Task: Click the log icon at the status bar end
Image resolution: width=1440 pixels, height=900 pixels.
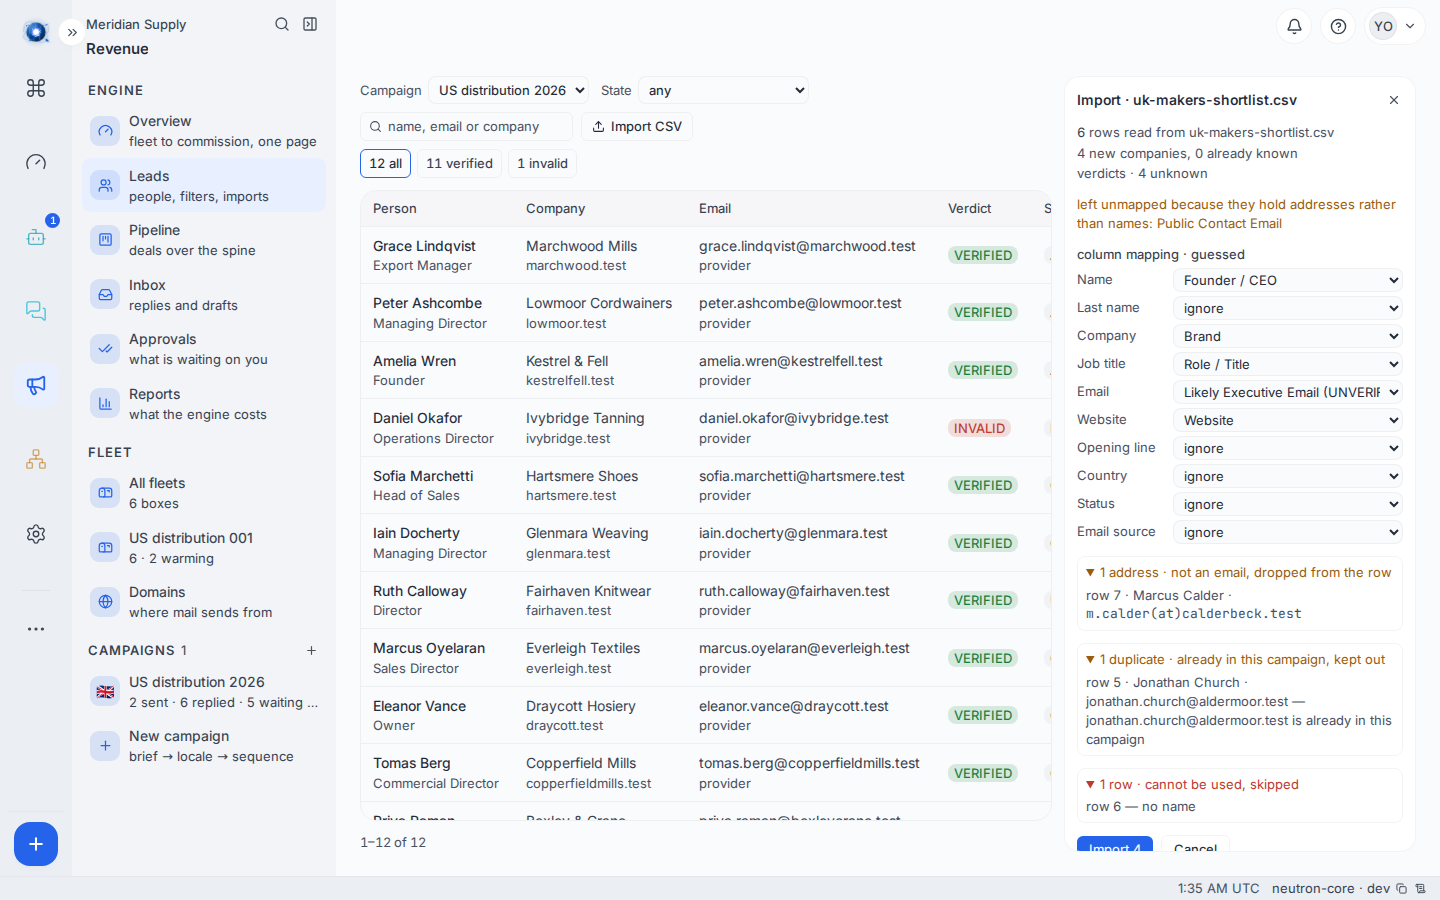Action: (x=1420, y=888)
